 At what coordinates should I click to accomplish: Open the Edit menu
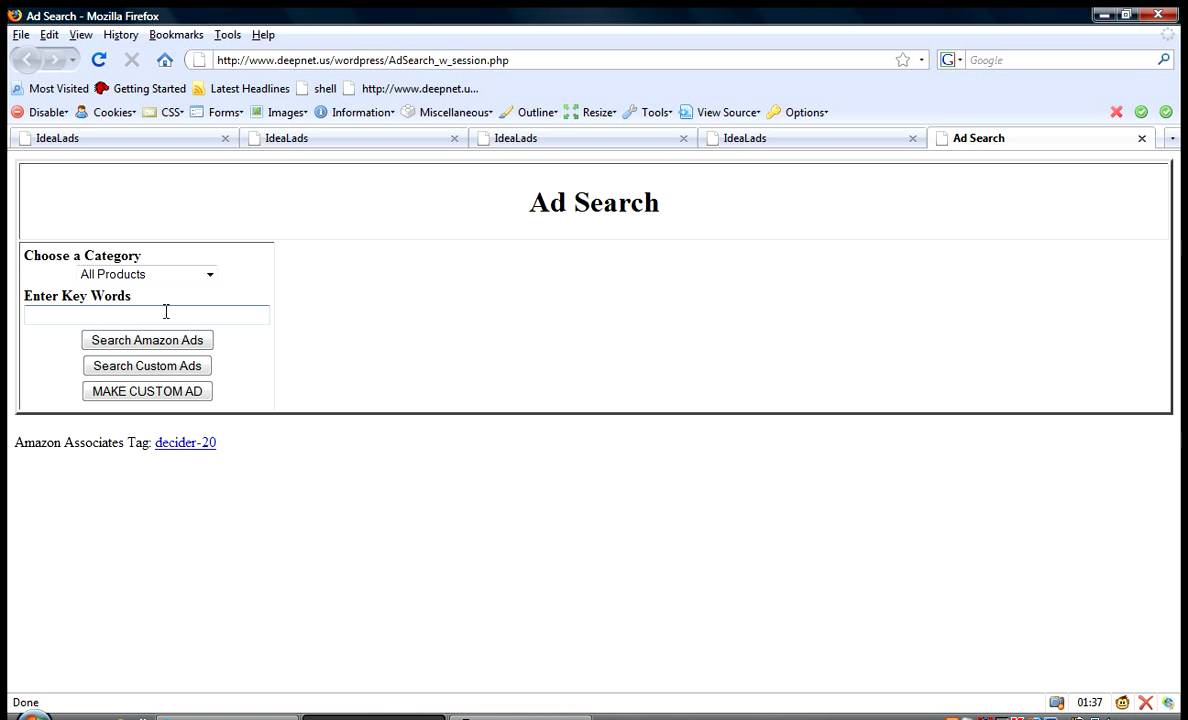point(49,35)
